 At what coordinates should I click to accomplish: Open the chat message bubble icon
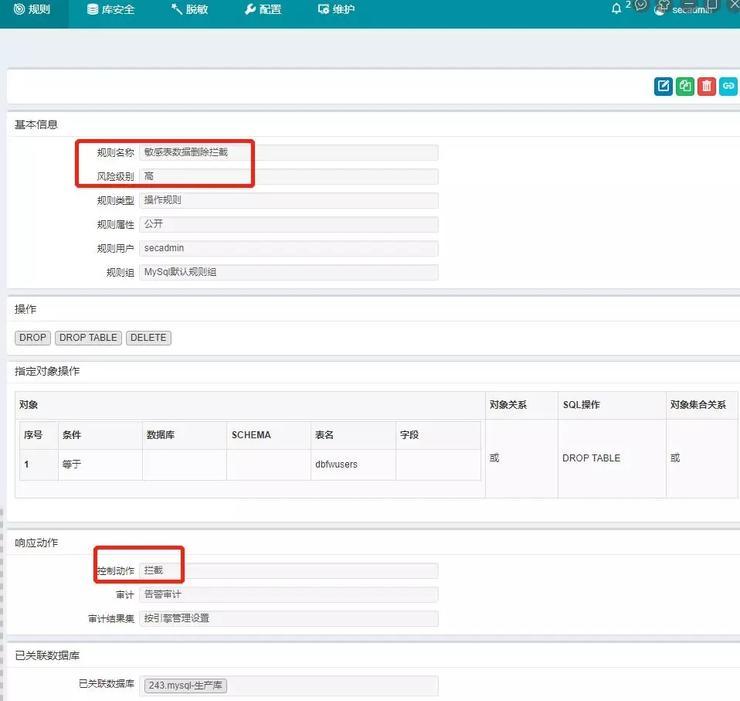(x=641, y=5)
